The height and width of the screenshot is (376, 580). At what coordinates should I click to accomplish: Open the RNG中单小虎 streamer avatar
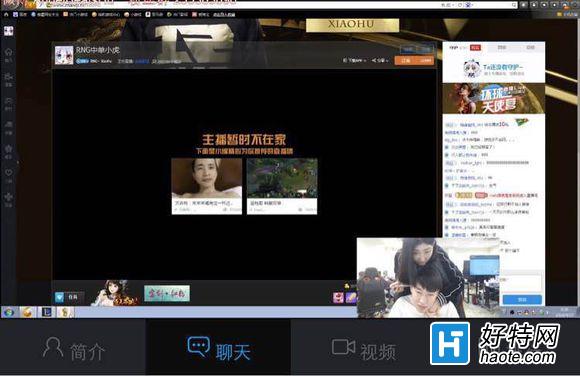(x=64, y=55)
